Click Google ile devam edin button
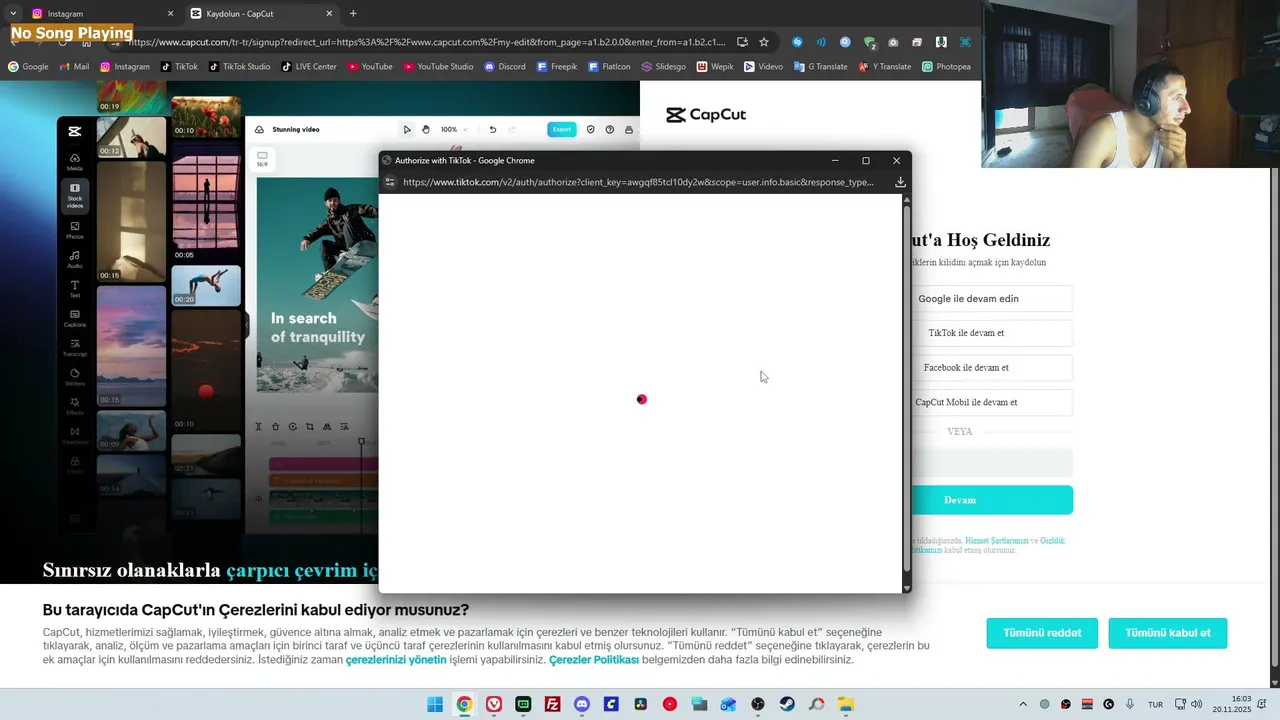1280x720 pixels. [990, 298]
